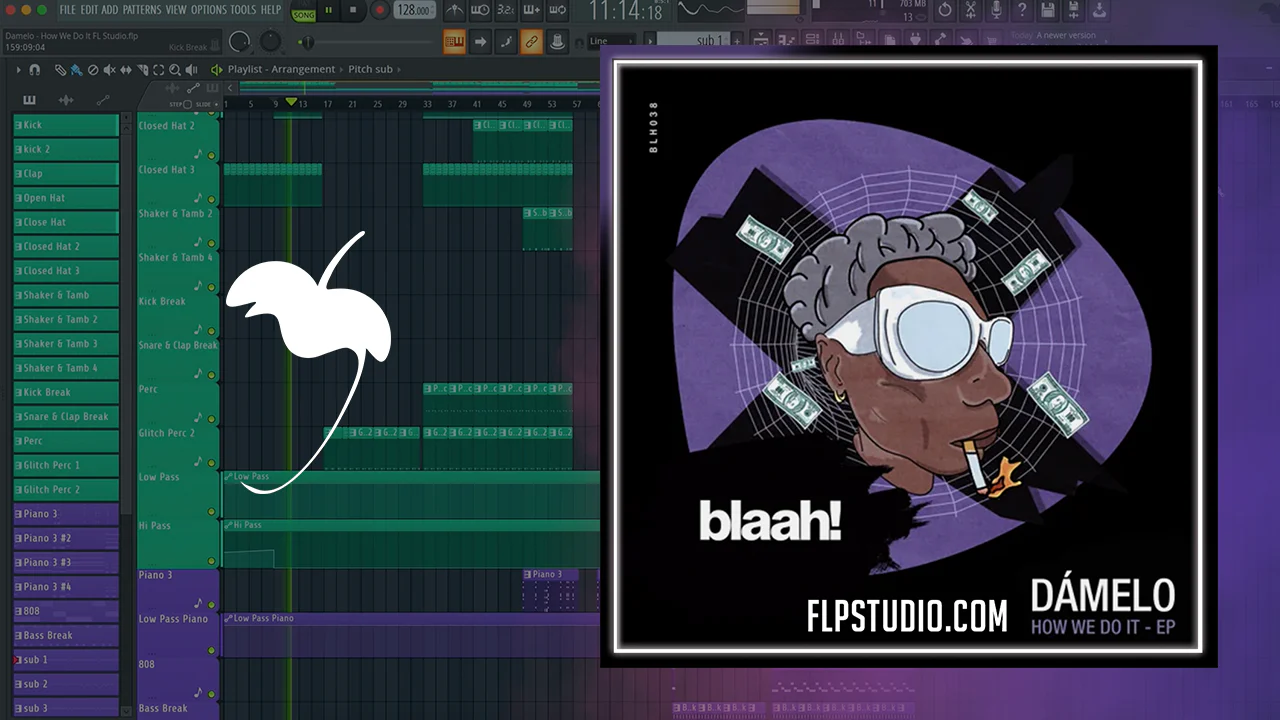Select the Clap pattern in the picker
Viewport: 1280px width, 720px height.
(66, 174)
